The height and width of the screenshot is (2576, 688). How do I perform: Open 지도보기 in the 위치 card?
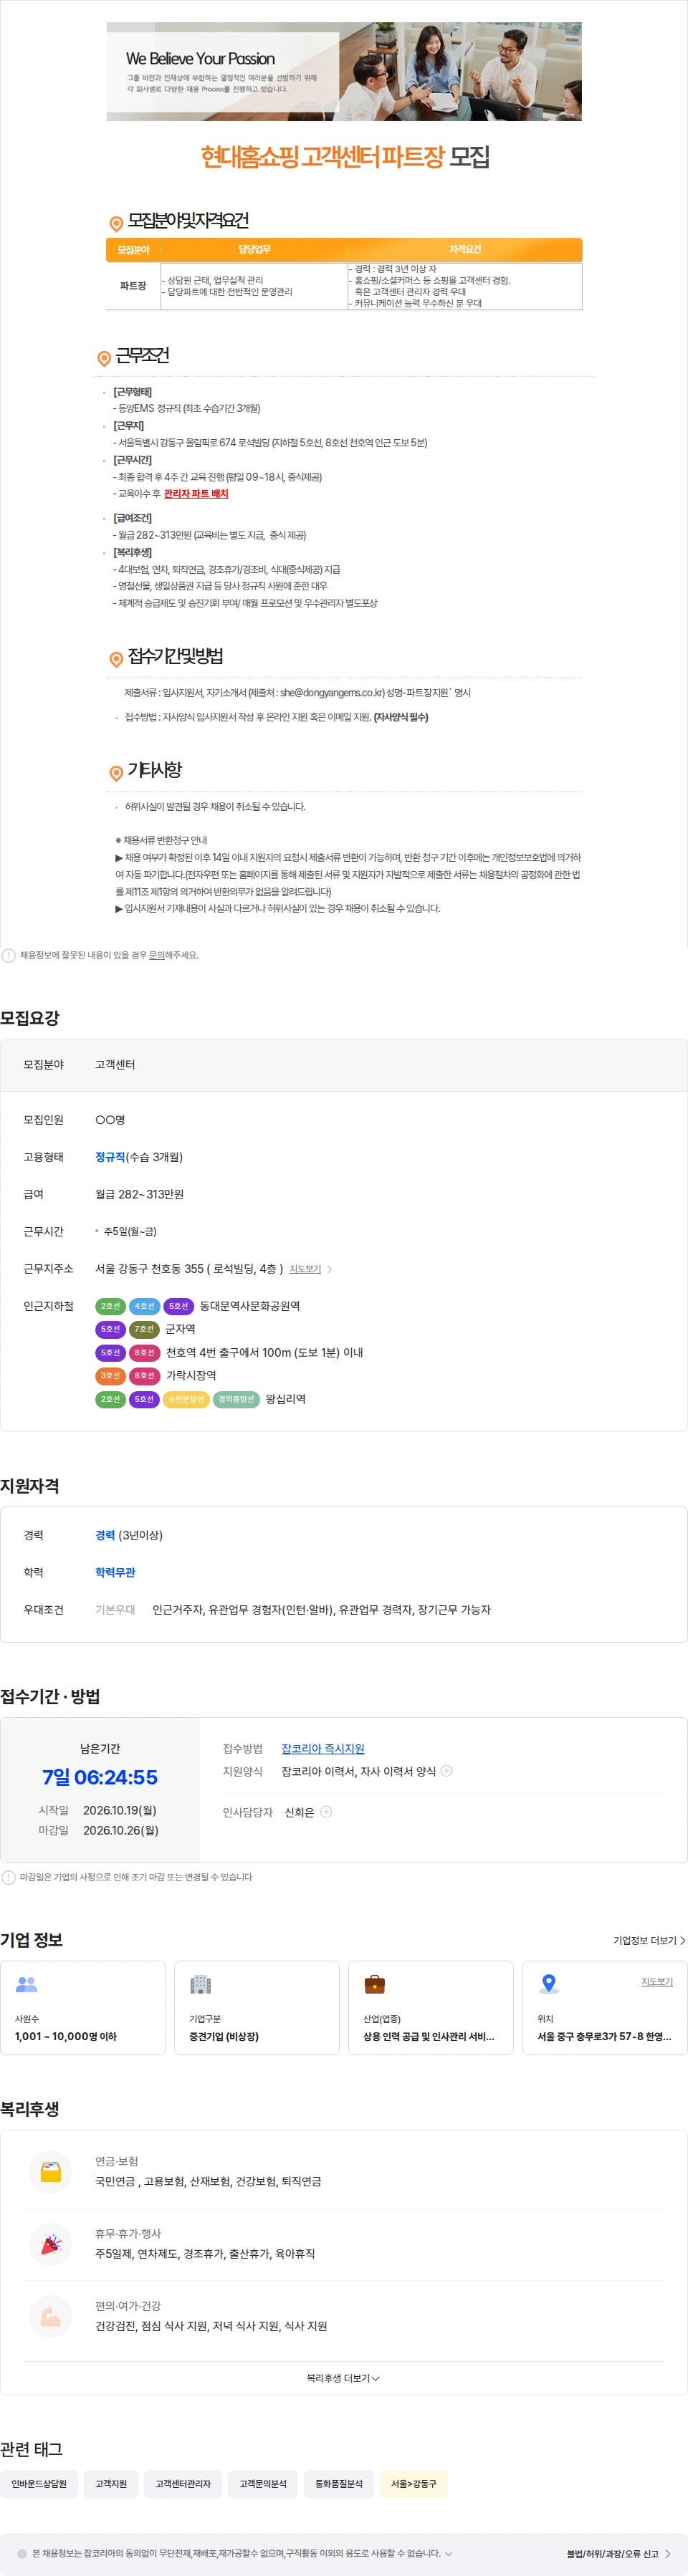tap(657, 1981)
